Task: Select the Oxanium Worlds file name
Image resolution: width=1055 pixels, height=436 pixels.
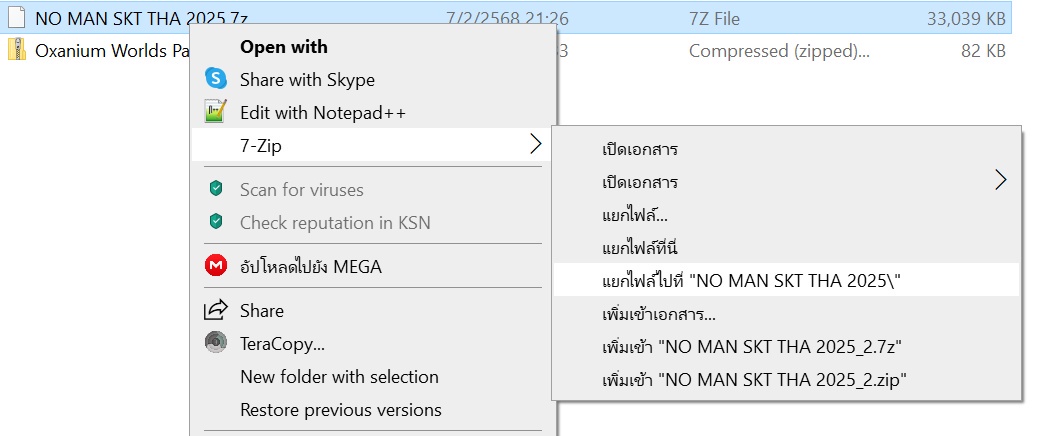Action: point(99,50)
